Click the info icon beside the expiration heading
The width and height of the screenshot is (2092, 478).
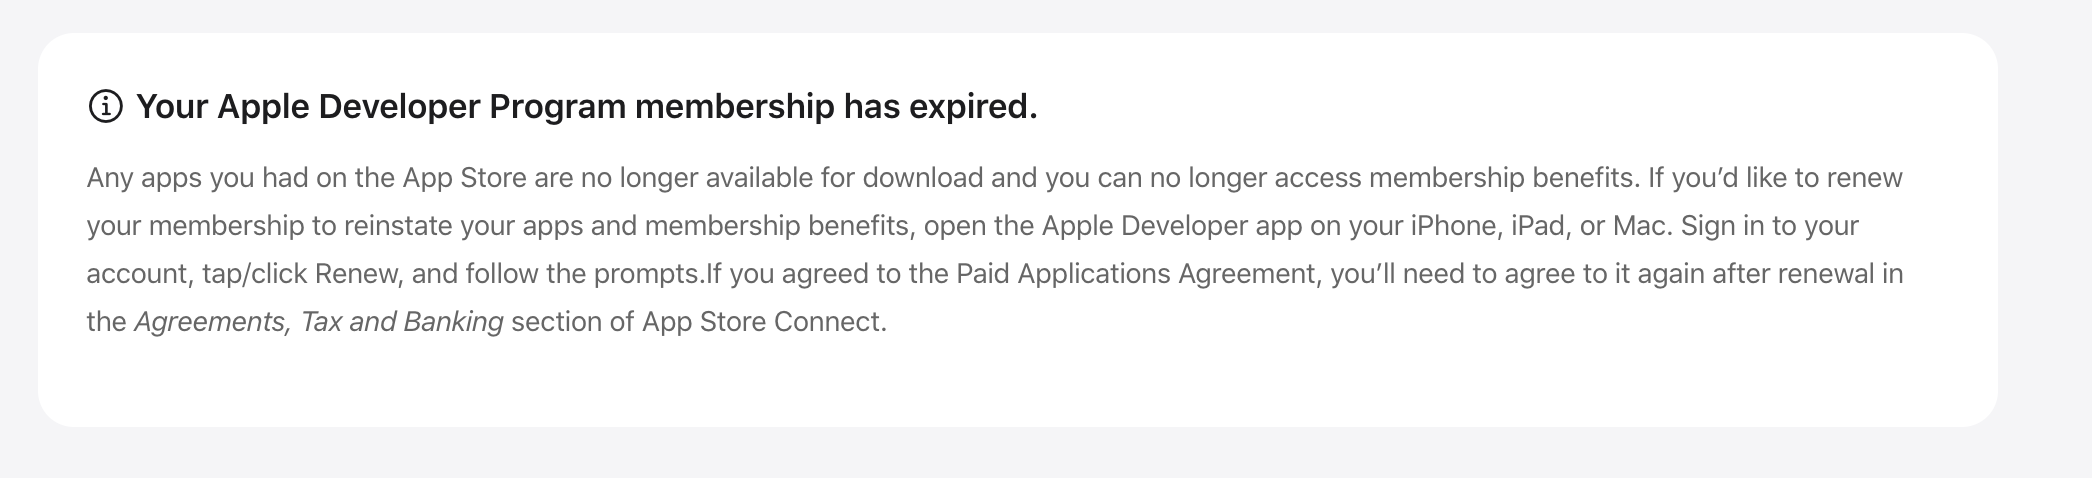pos(105,106)
